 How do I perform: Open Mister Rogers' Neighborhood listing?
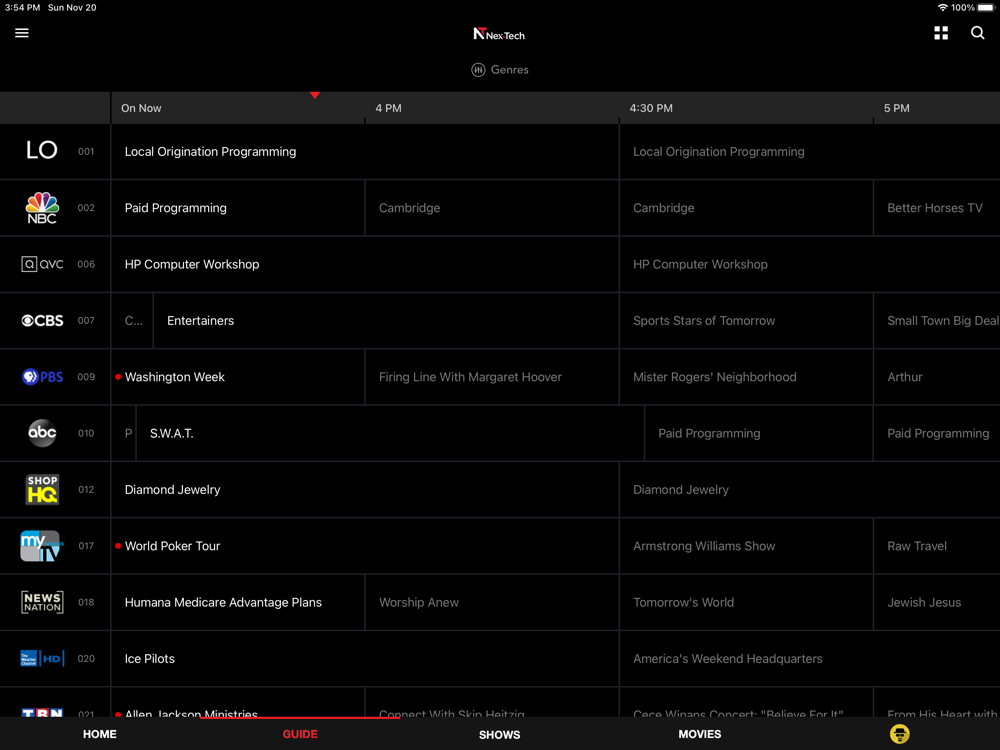coord(746,377)
